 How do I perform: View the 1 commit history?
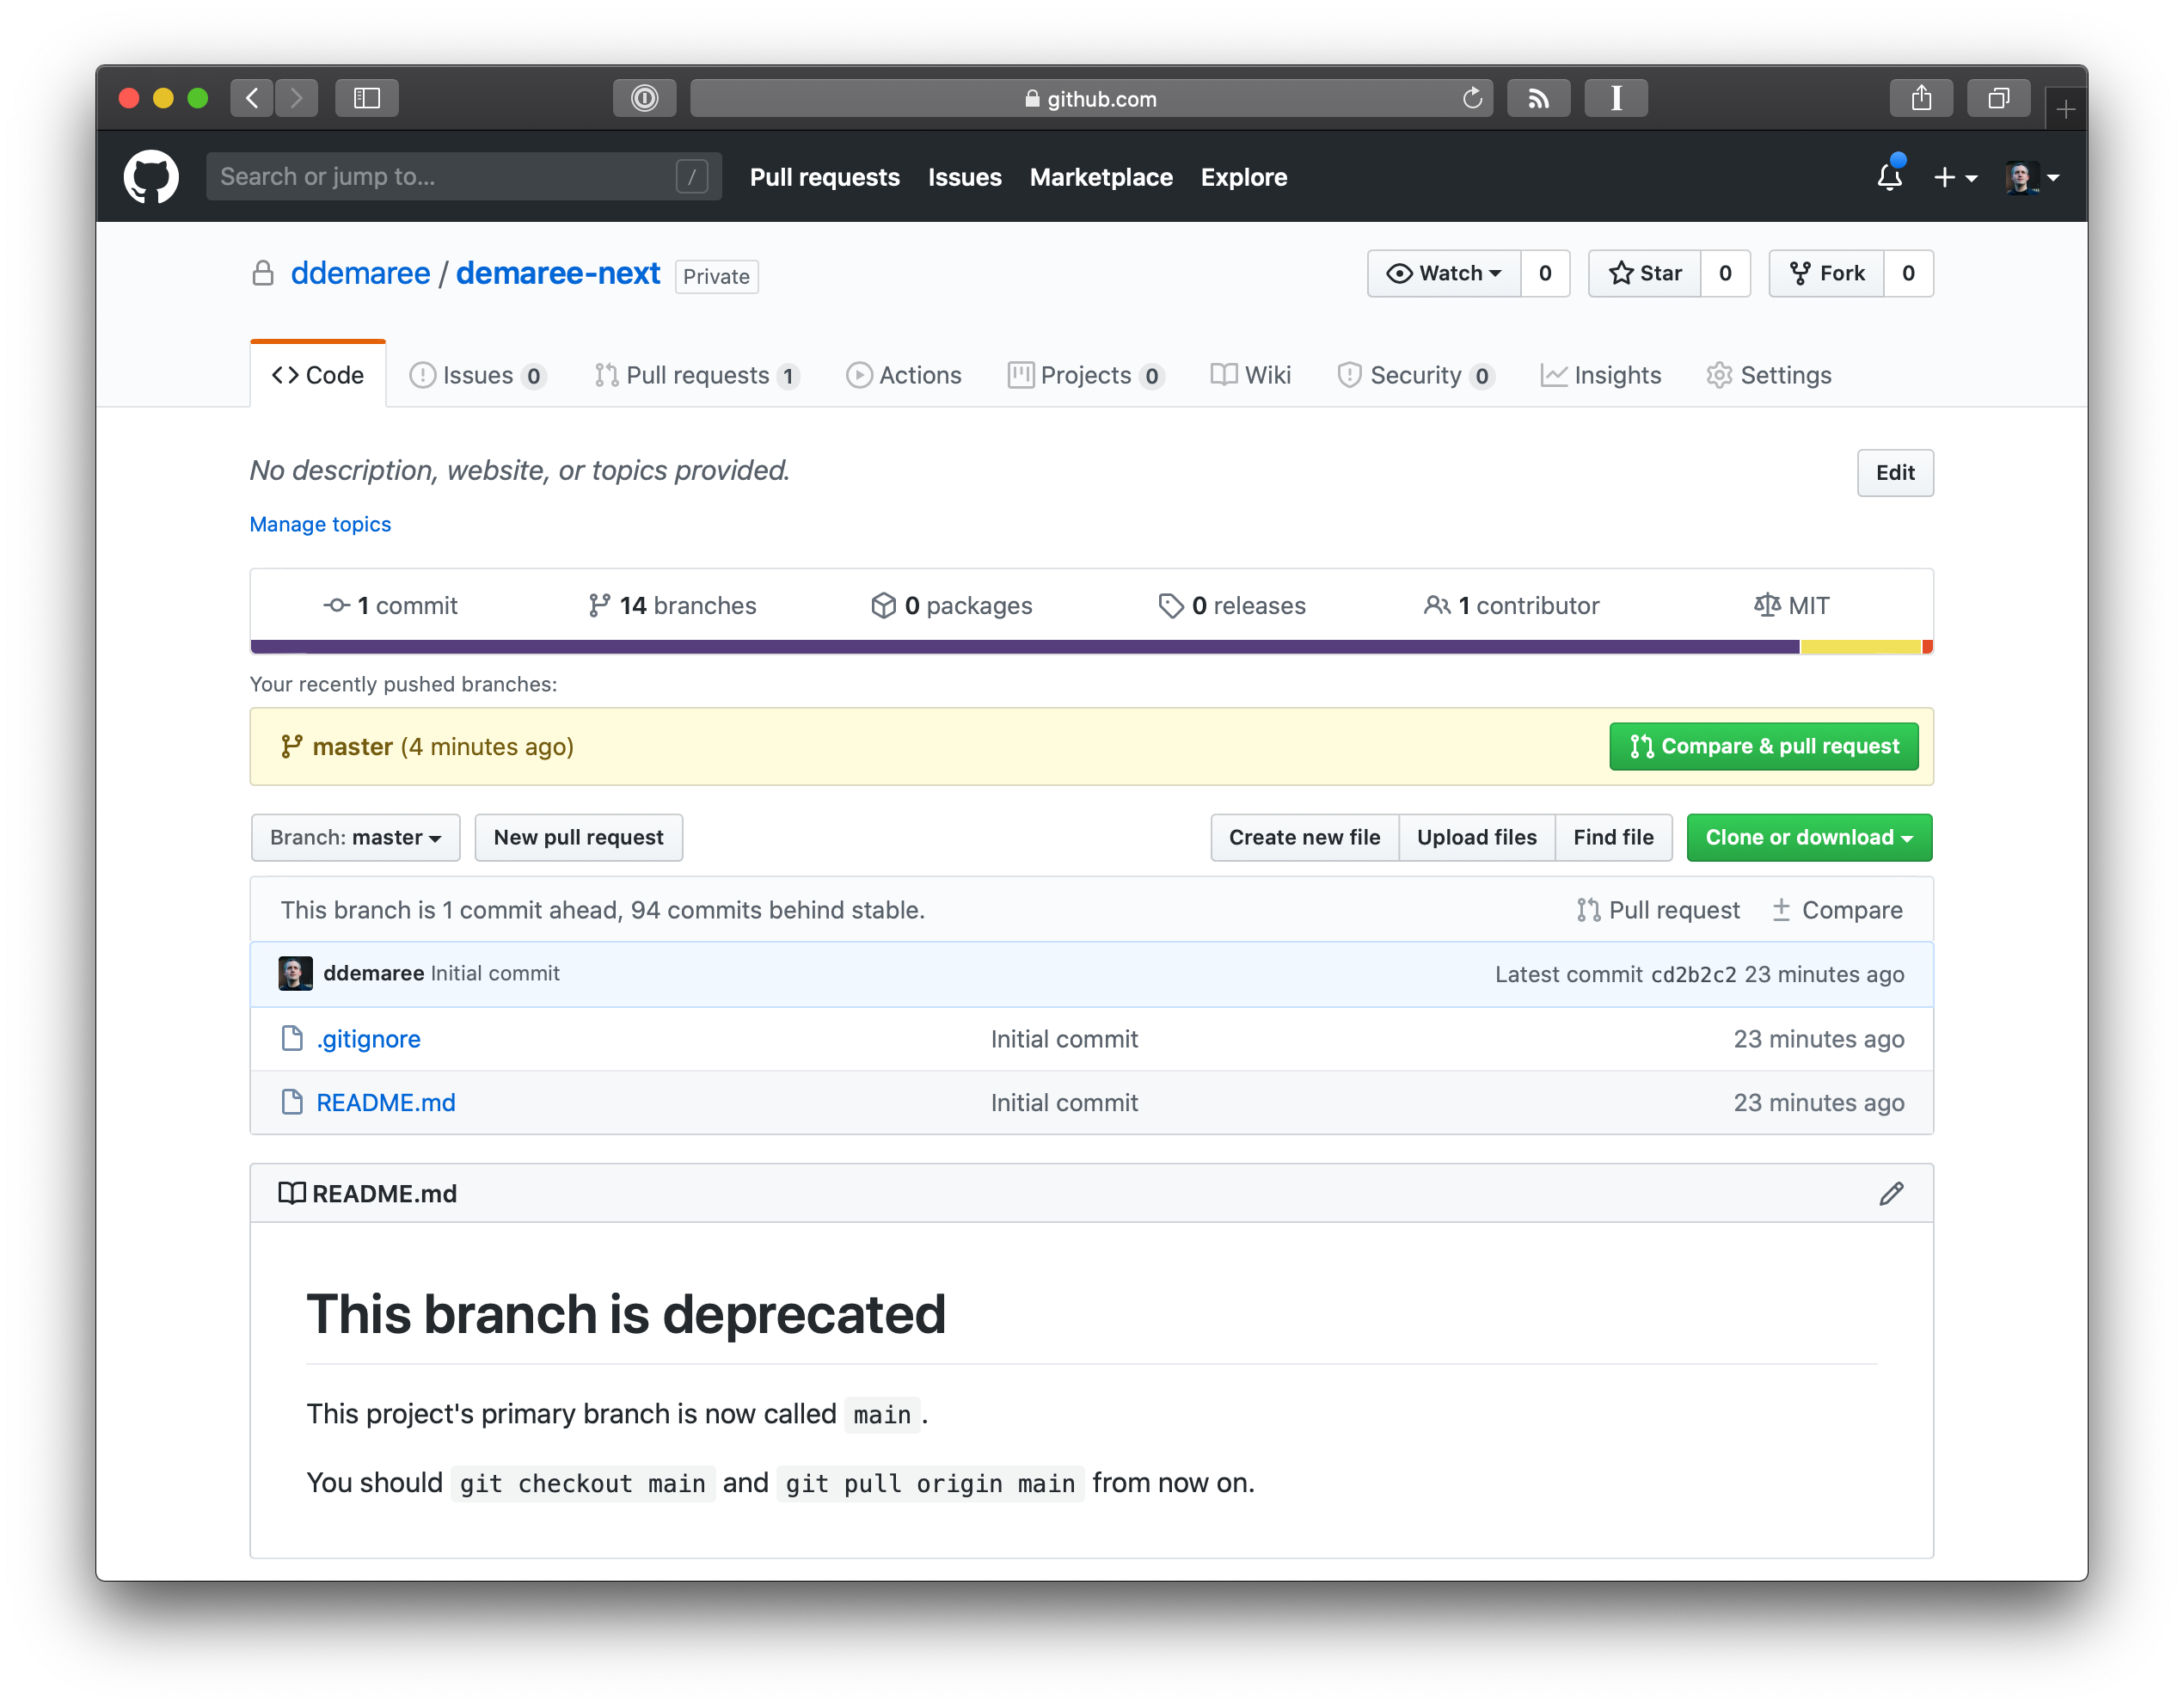coord(390,605)
